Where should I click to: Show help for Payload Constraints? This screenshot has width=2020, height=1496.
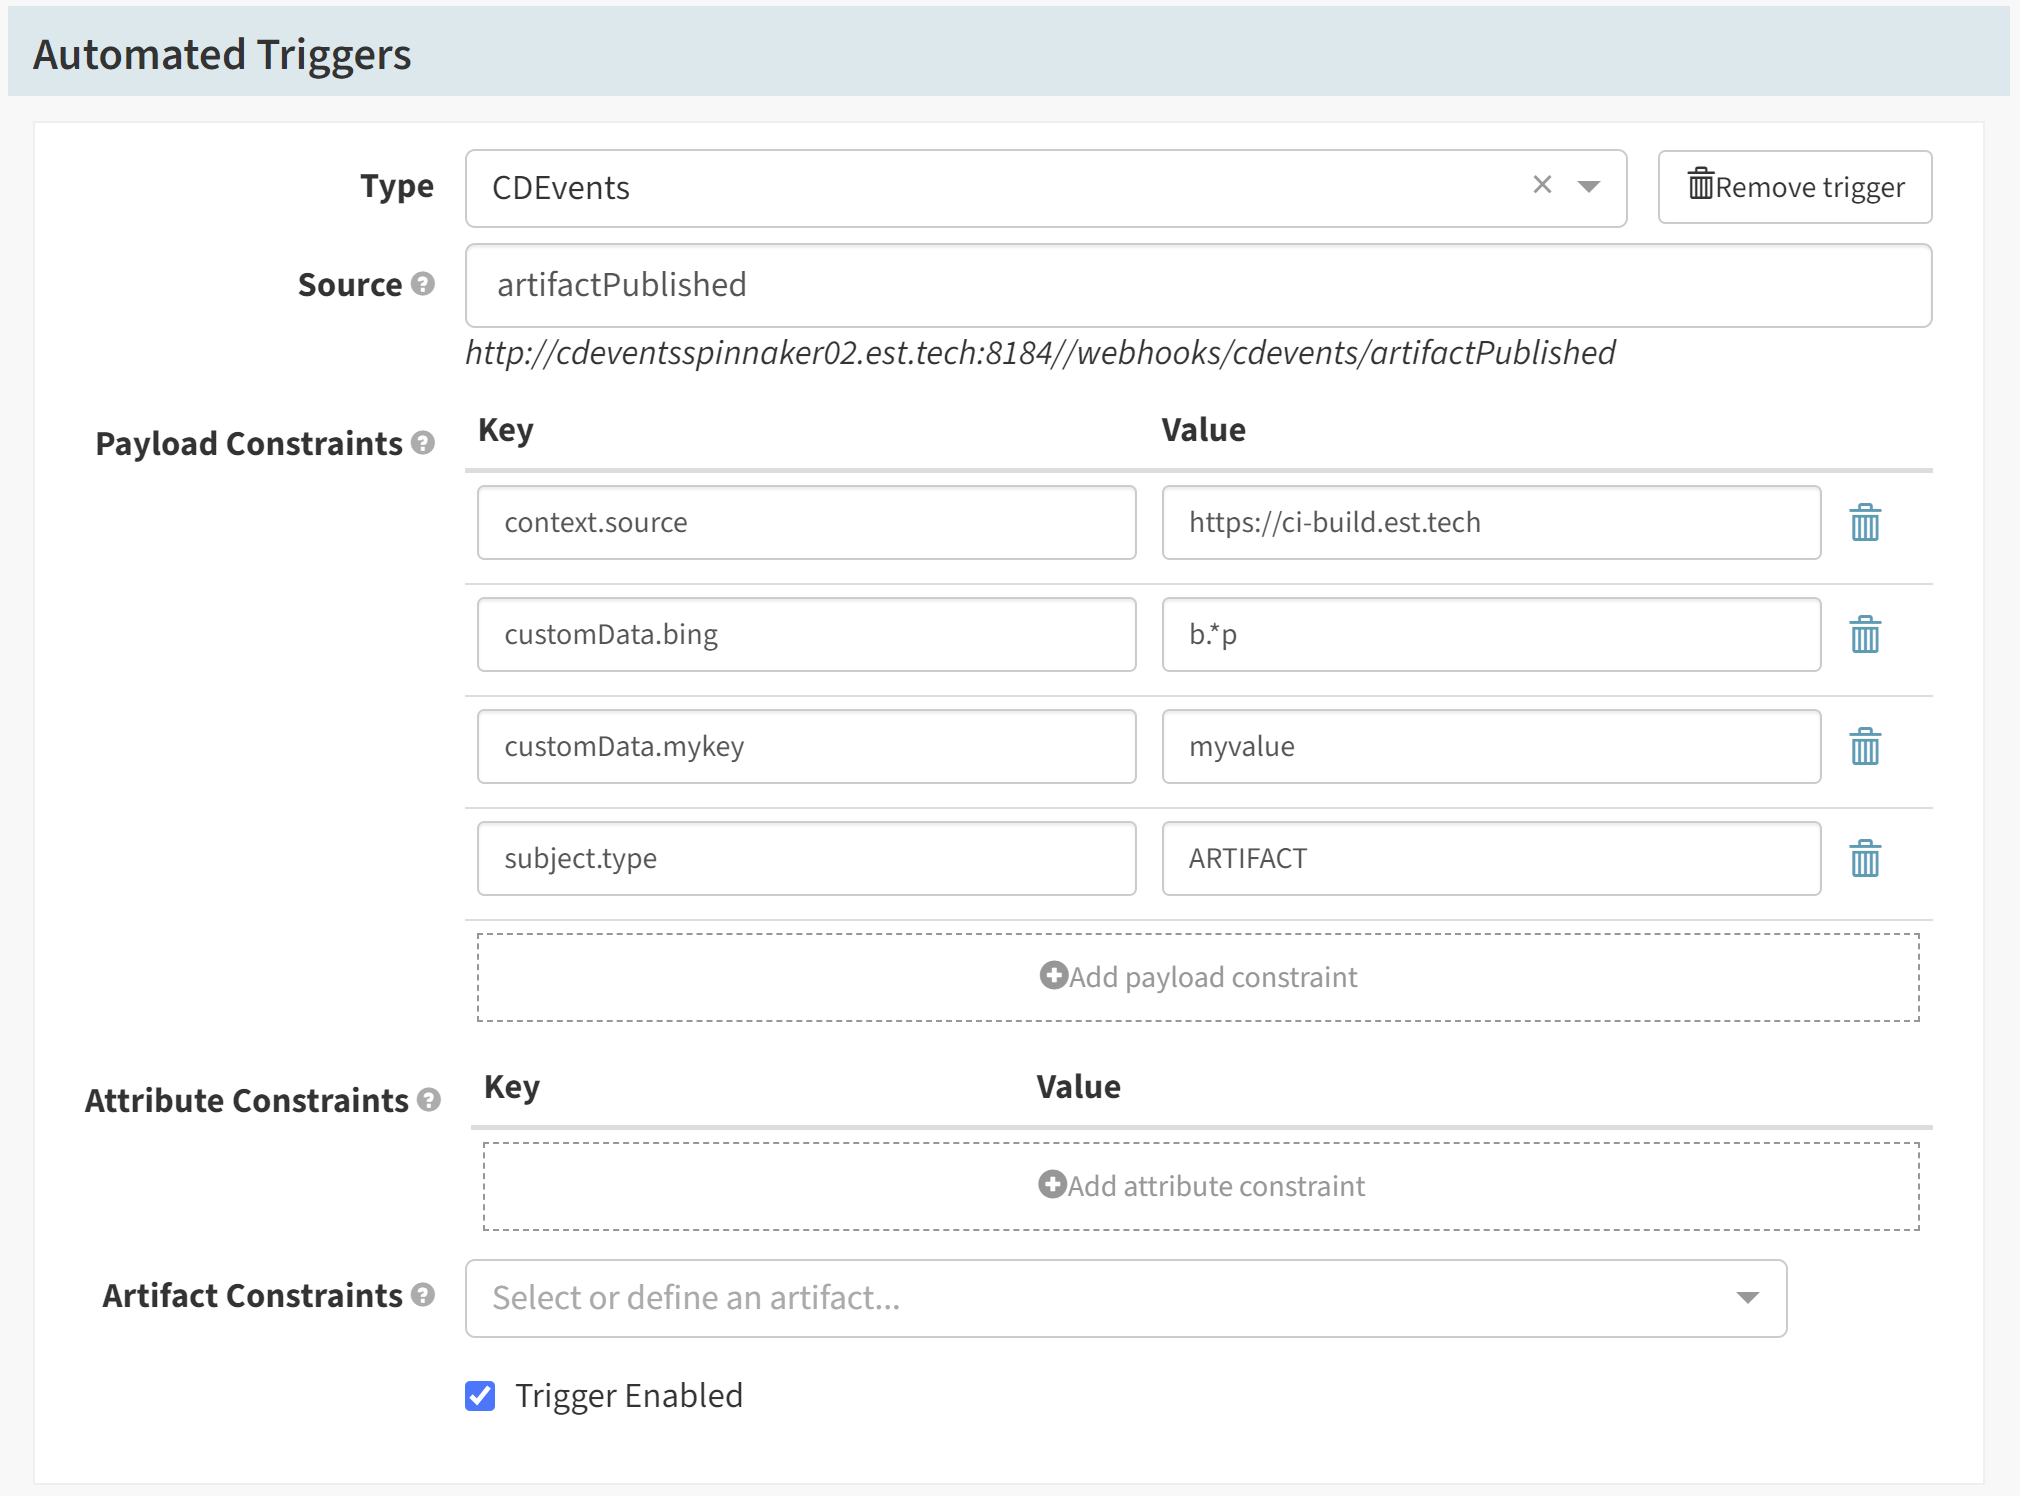423,443
